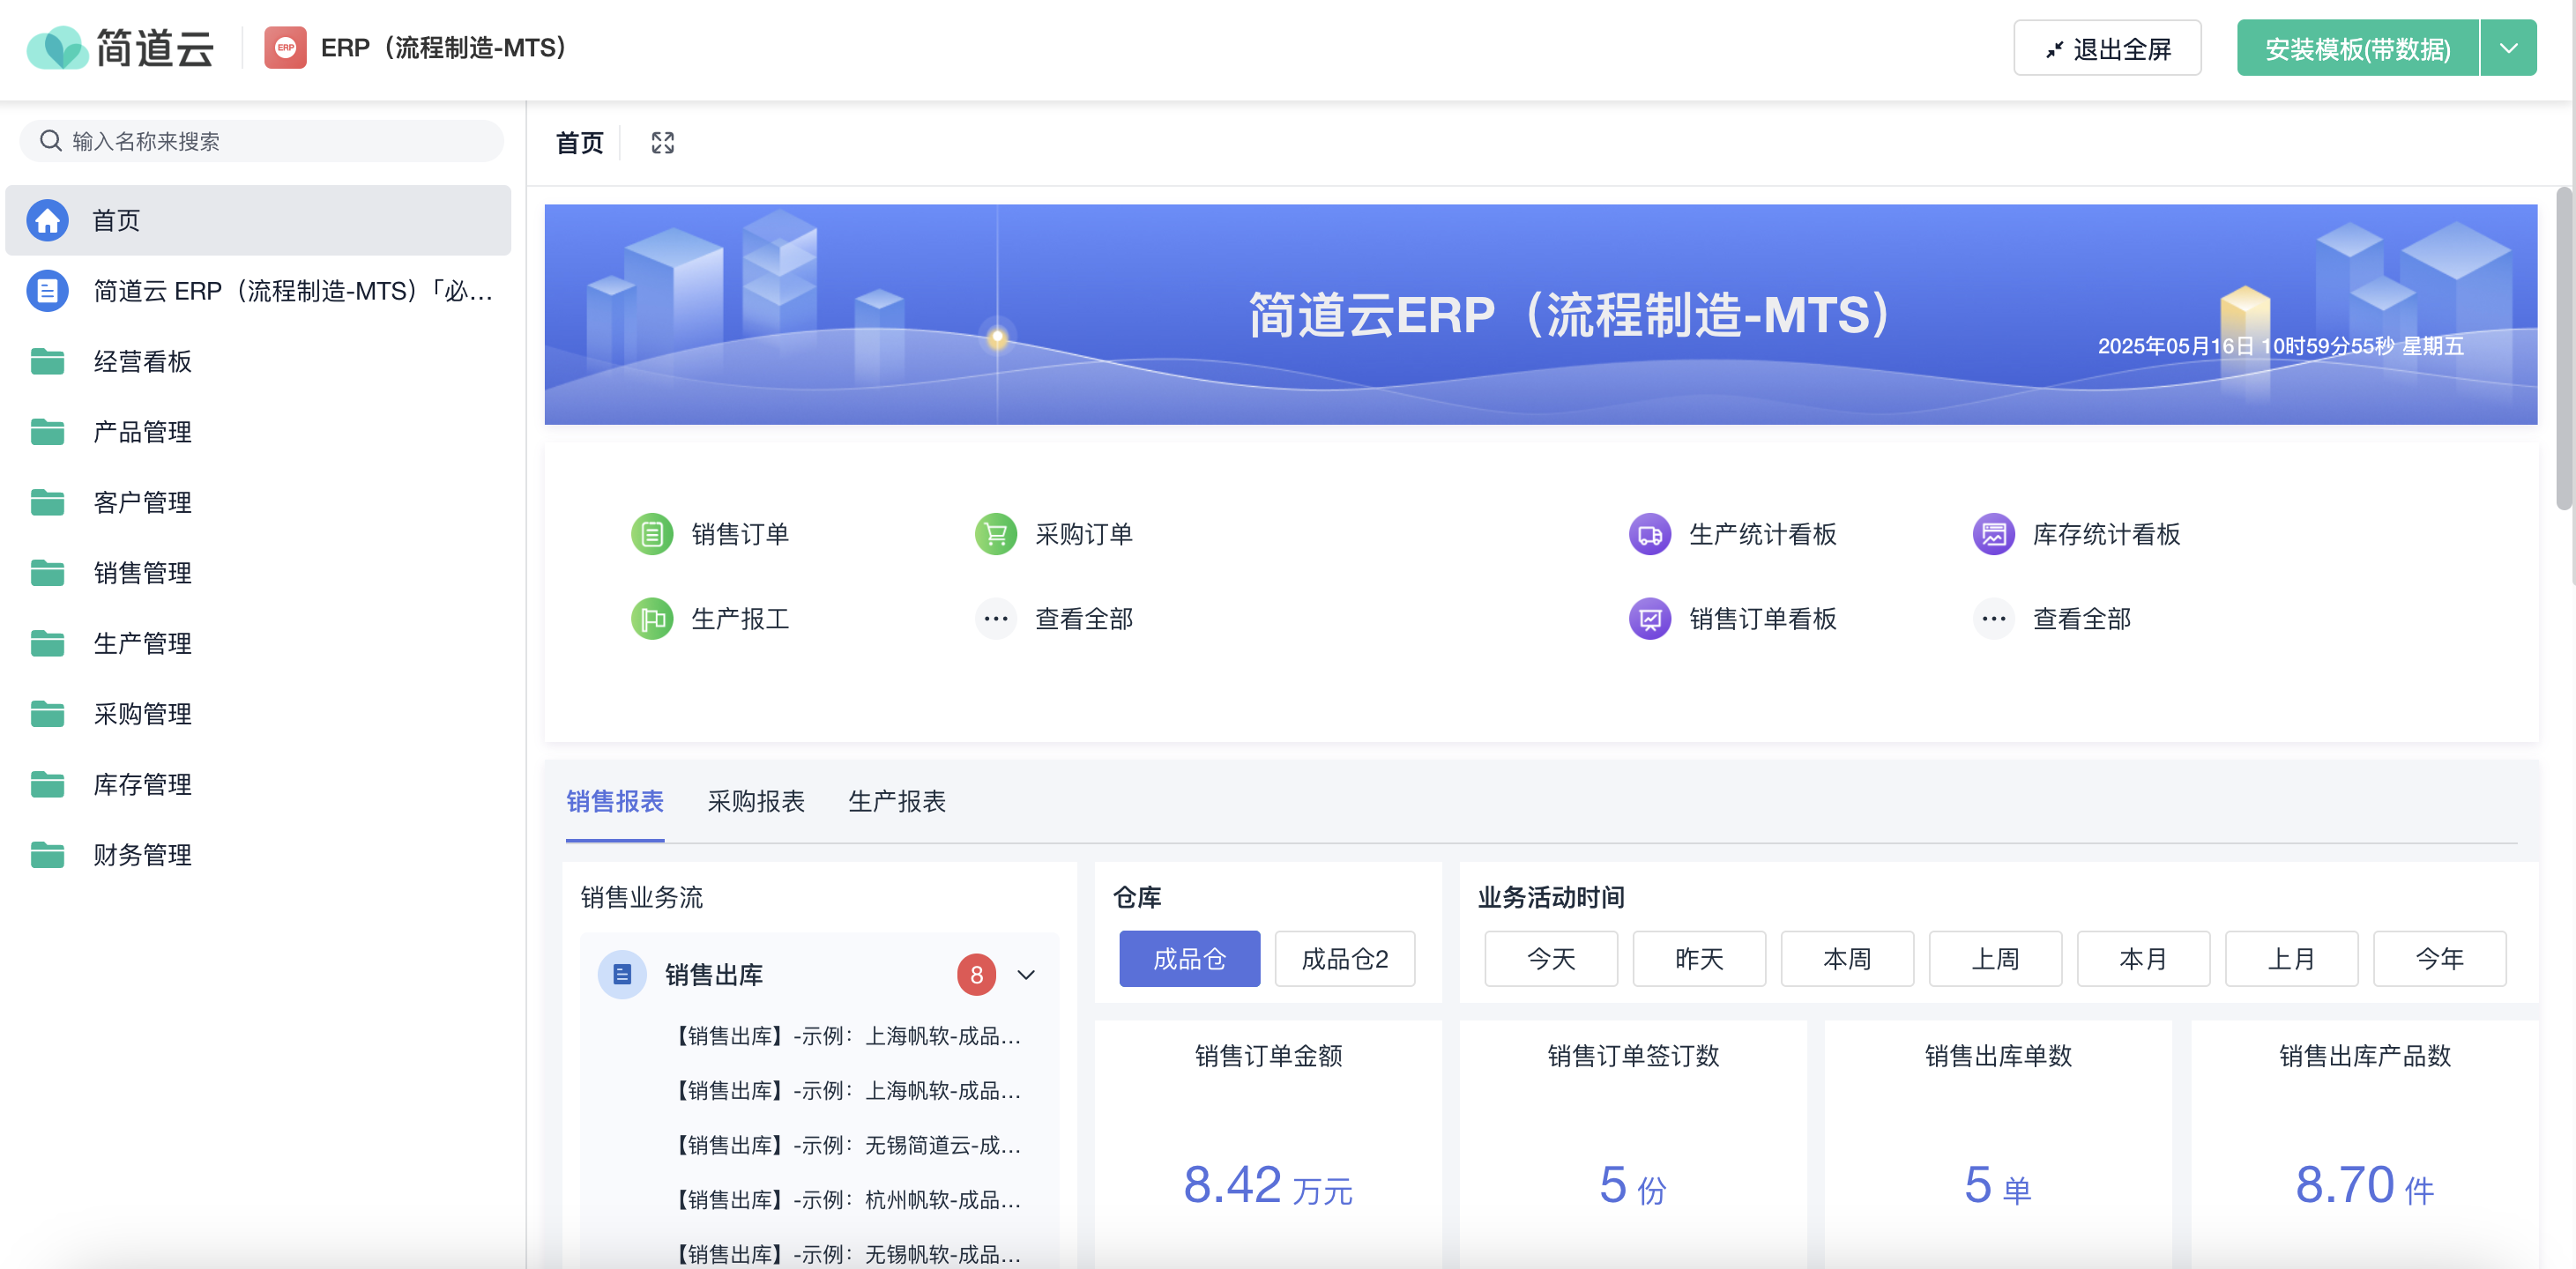Viewport: 2576px width, 1269px height.
Task: Filter business time by 昨天
Action: click(1699, 959)
